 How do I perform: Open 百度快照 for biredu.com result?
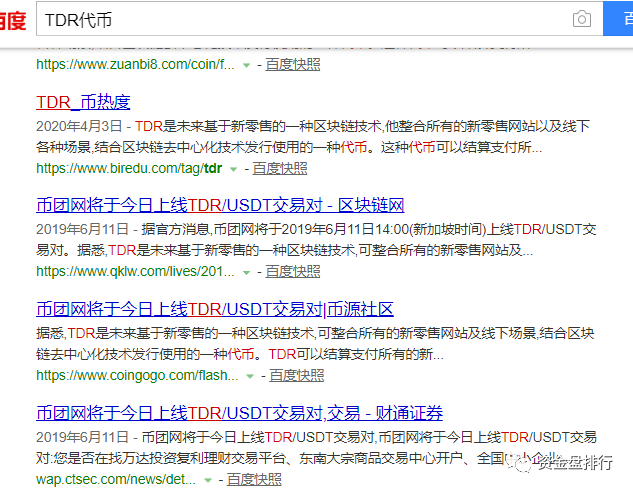tap(280, 168)
